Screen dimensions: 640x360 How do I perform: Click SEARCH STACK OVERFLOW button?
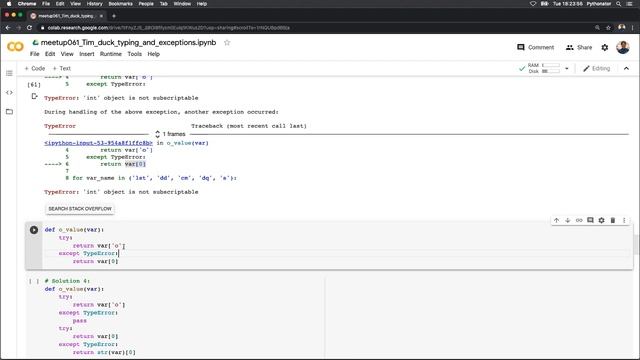point(80,209)
